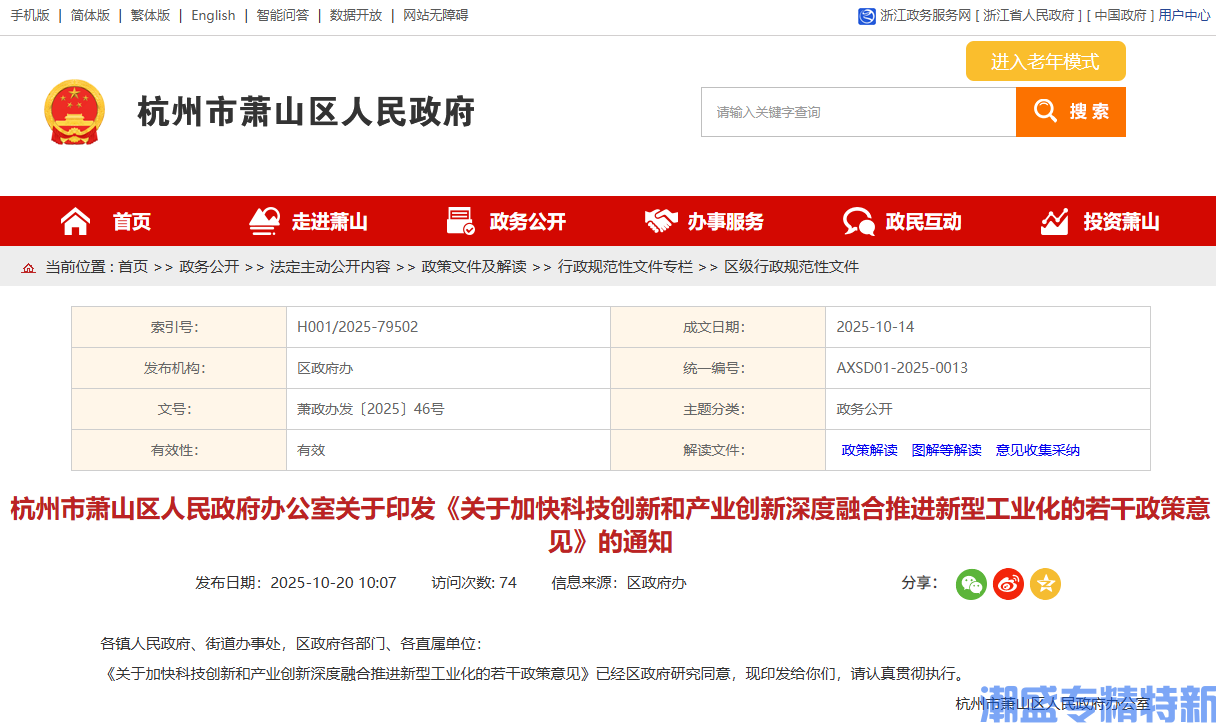Click the document icon beside 政务公开
1216x723 pixels.
[x=460, y=219]
